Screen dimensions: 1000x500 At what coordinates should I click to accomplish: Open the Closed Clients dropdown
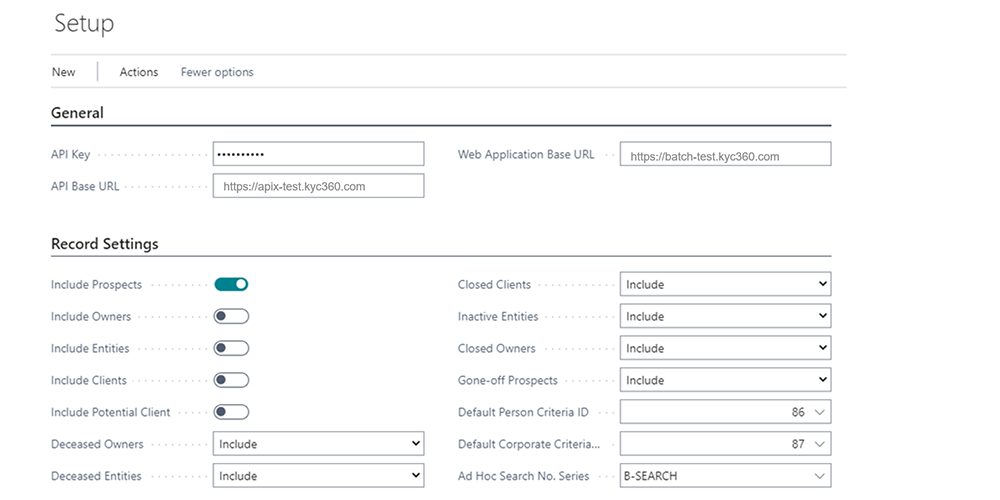coord(725,284)
